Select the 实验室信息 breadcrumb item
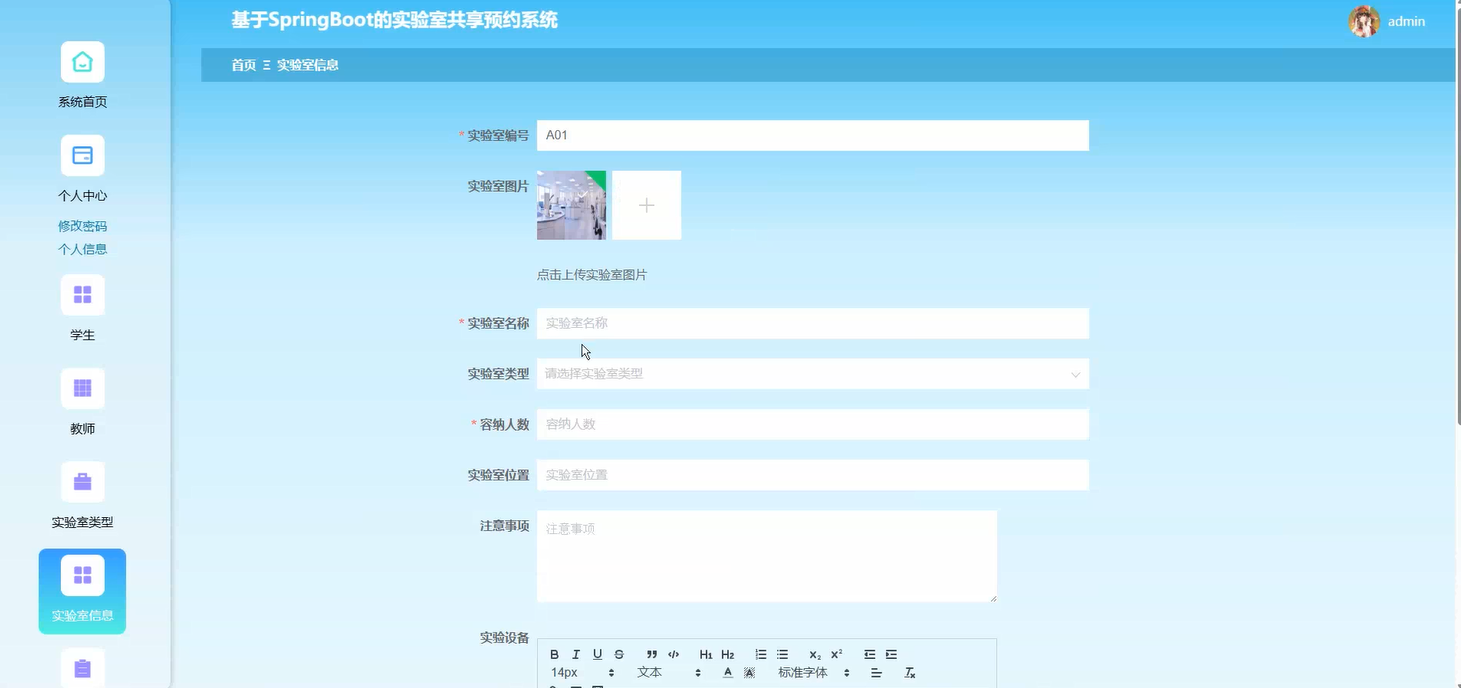1461x688 pixels. (x=307, y=64)
